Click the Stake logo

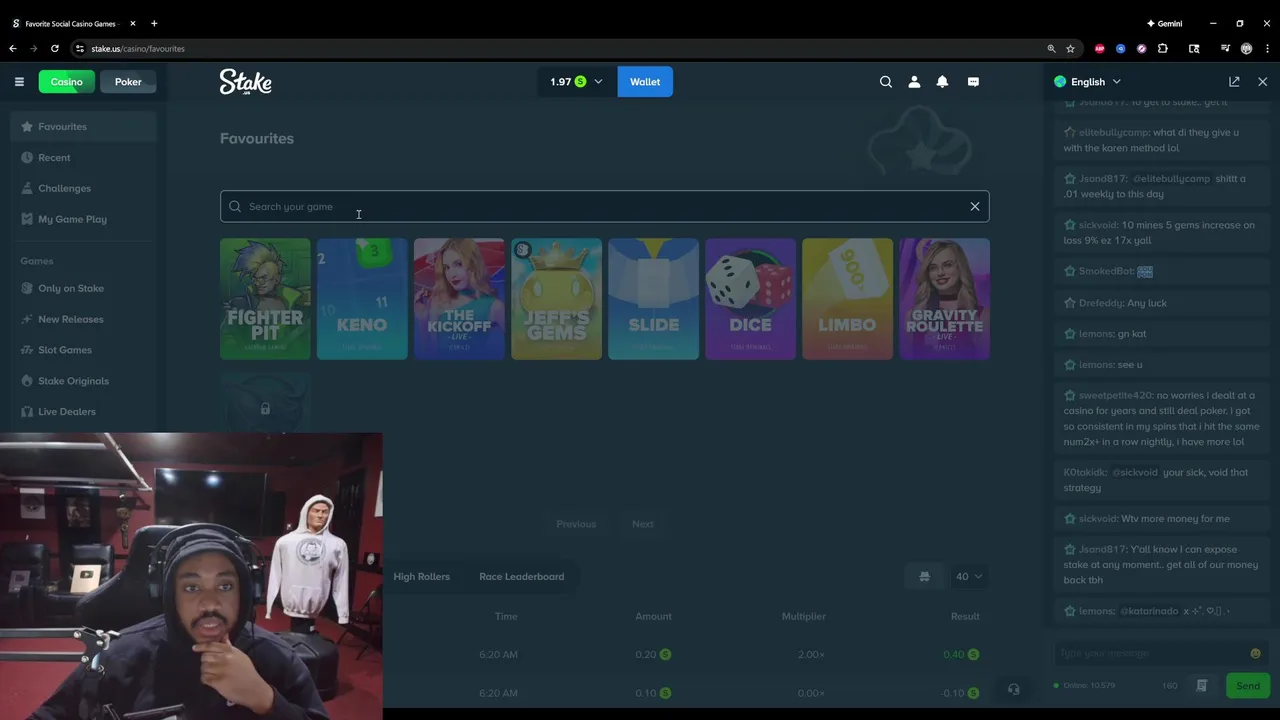coord(245,82)
